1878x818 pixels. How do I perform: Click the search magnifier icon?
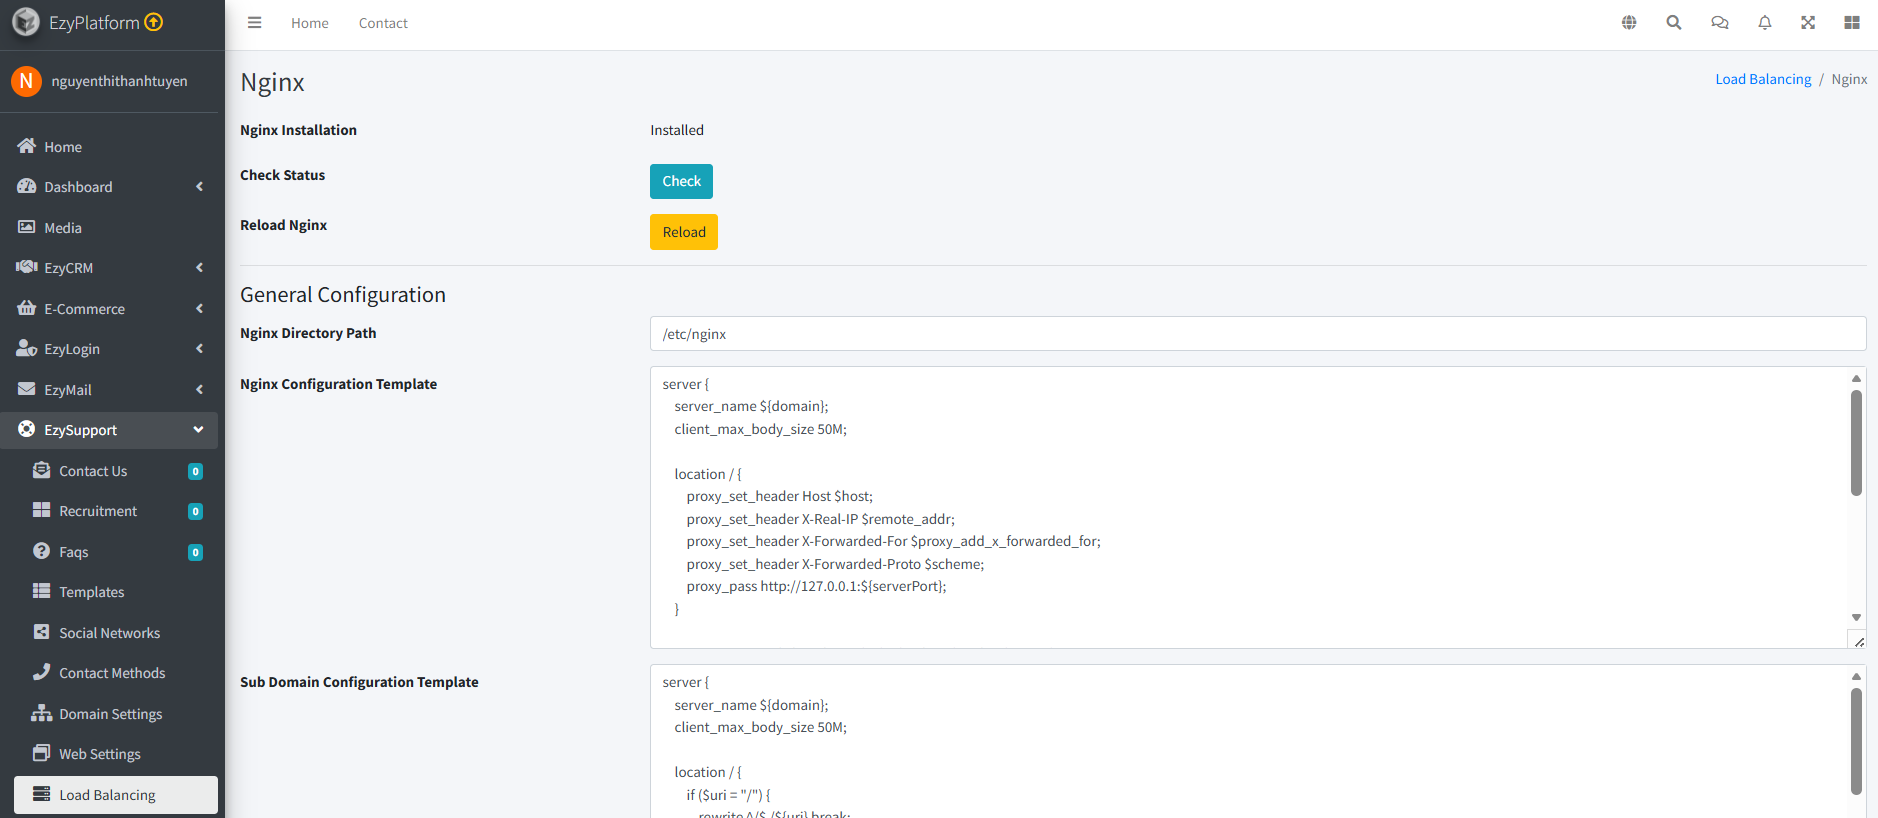tap(1673, 23)
